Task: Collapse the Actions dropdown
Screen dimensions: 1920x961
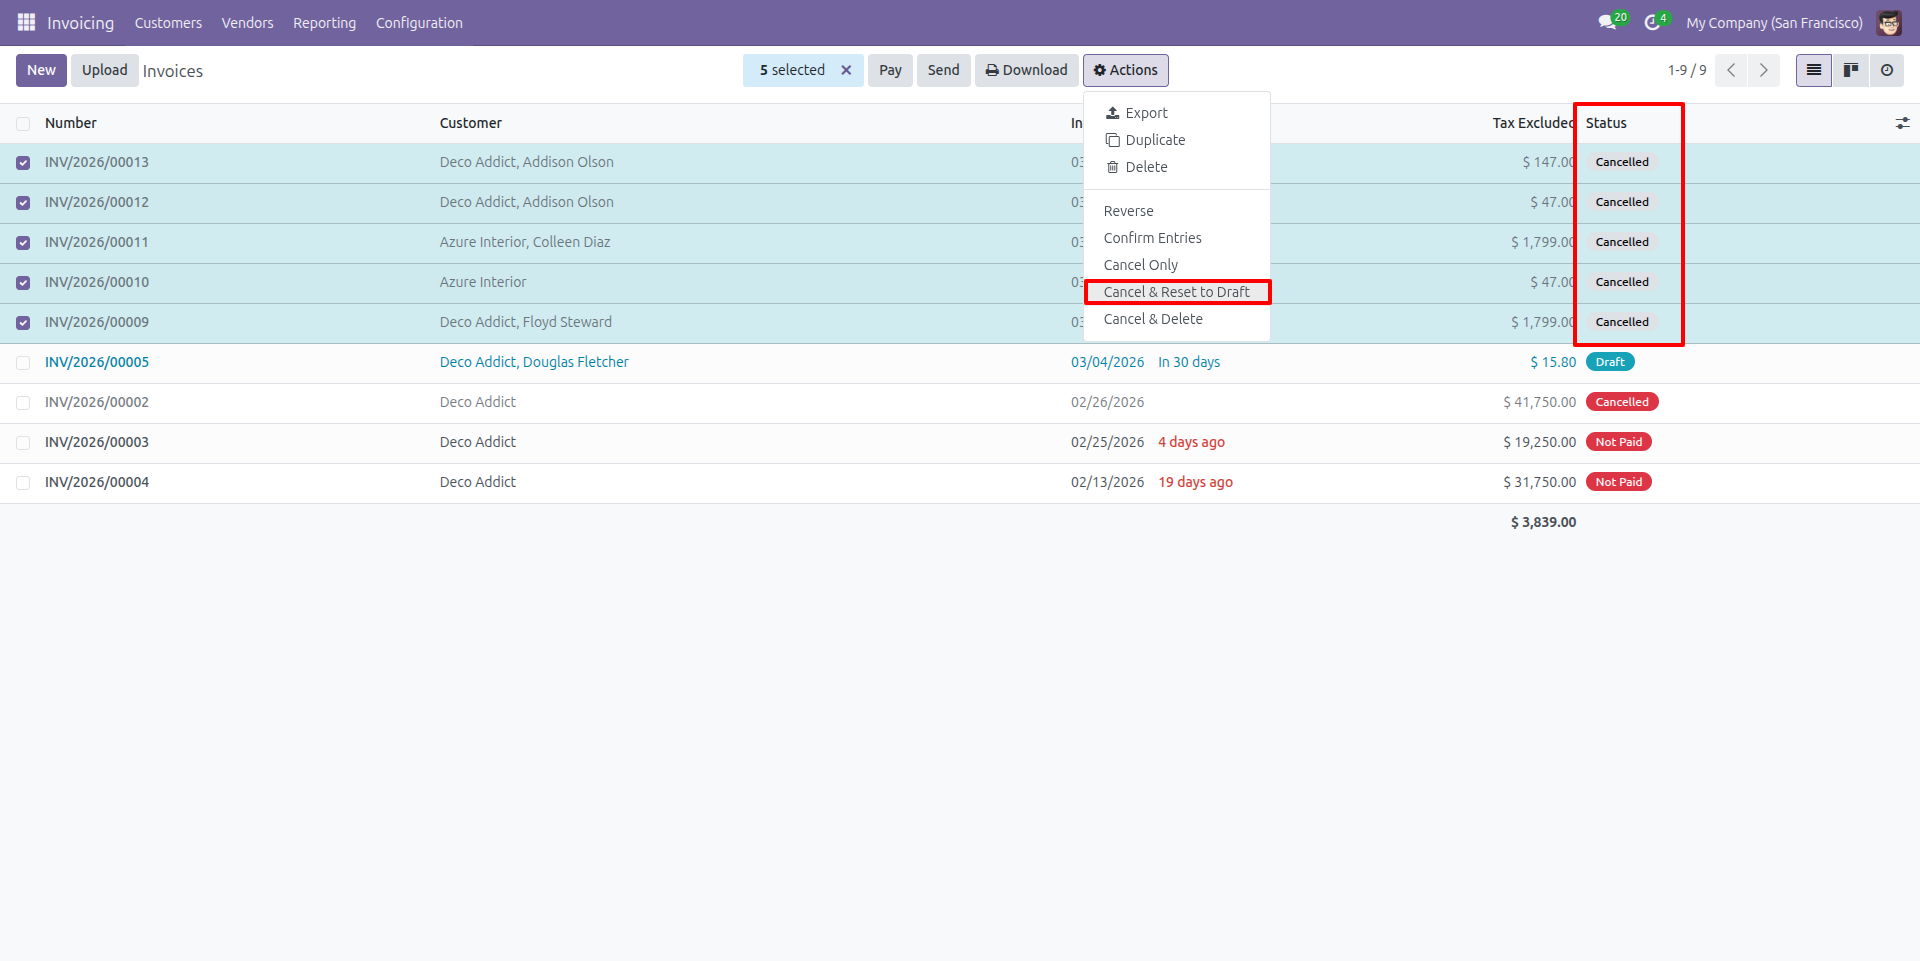Action: (x=1125, y=70)
